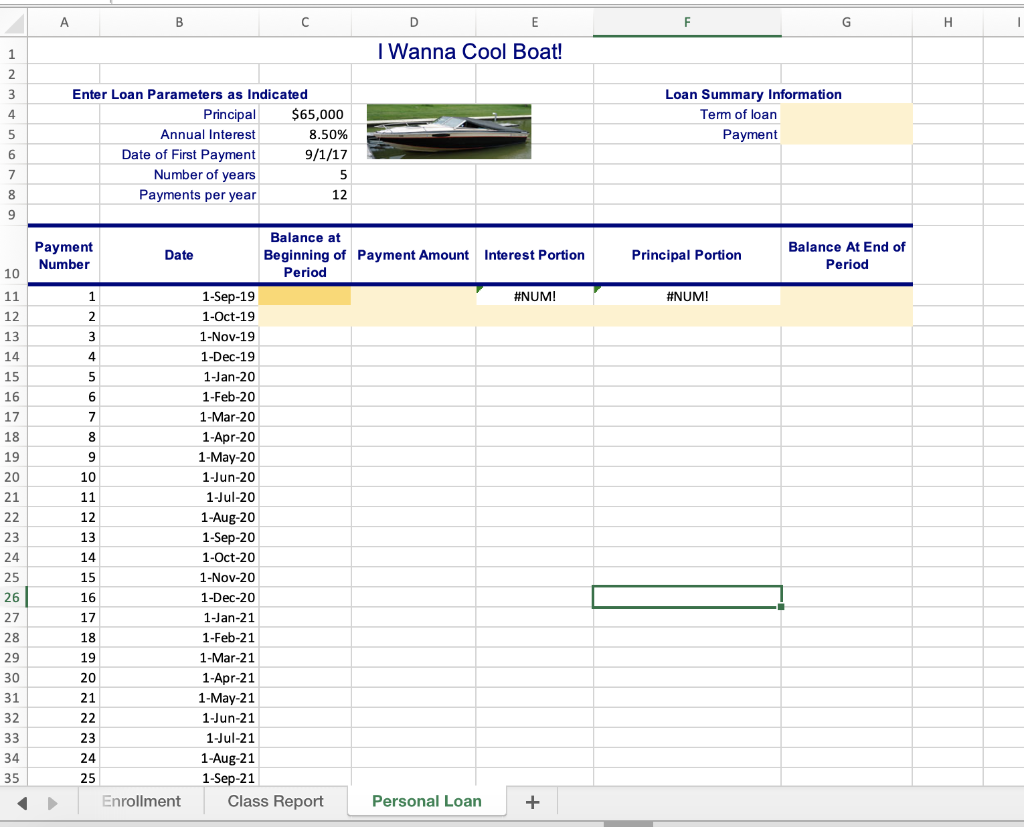Viewport: 1024px width, 827px height.
Task: Click the 'Term of loan' label
Action: click(x=687, y=114)
